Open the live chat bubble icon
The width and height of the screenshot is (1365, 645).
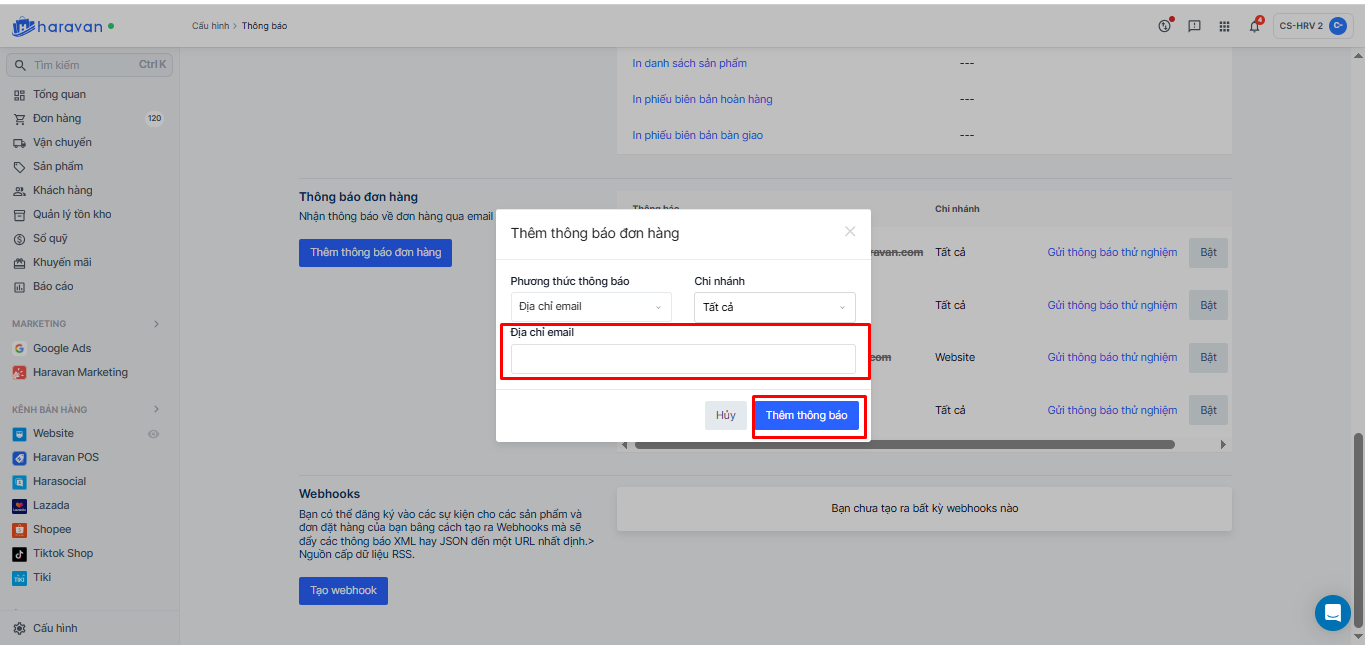coord(1332,612)
